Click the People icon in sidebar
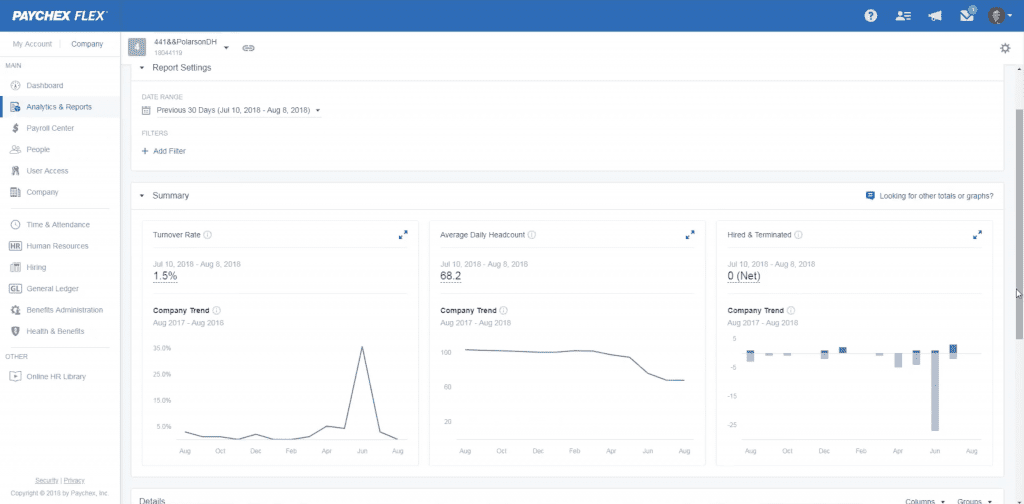 coord(16,150)
